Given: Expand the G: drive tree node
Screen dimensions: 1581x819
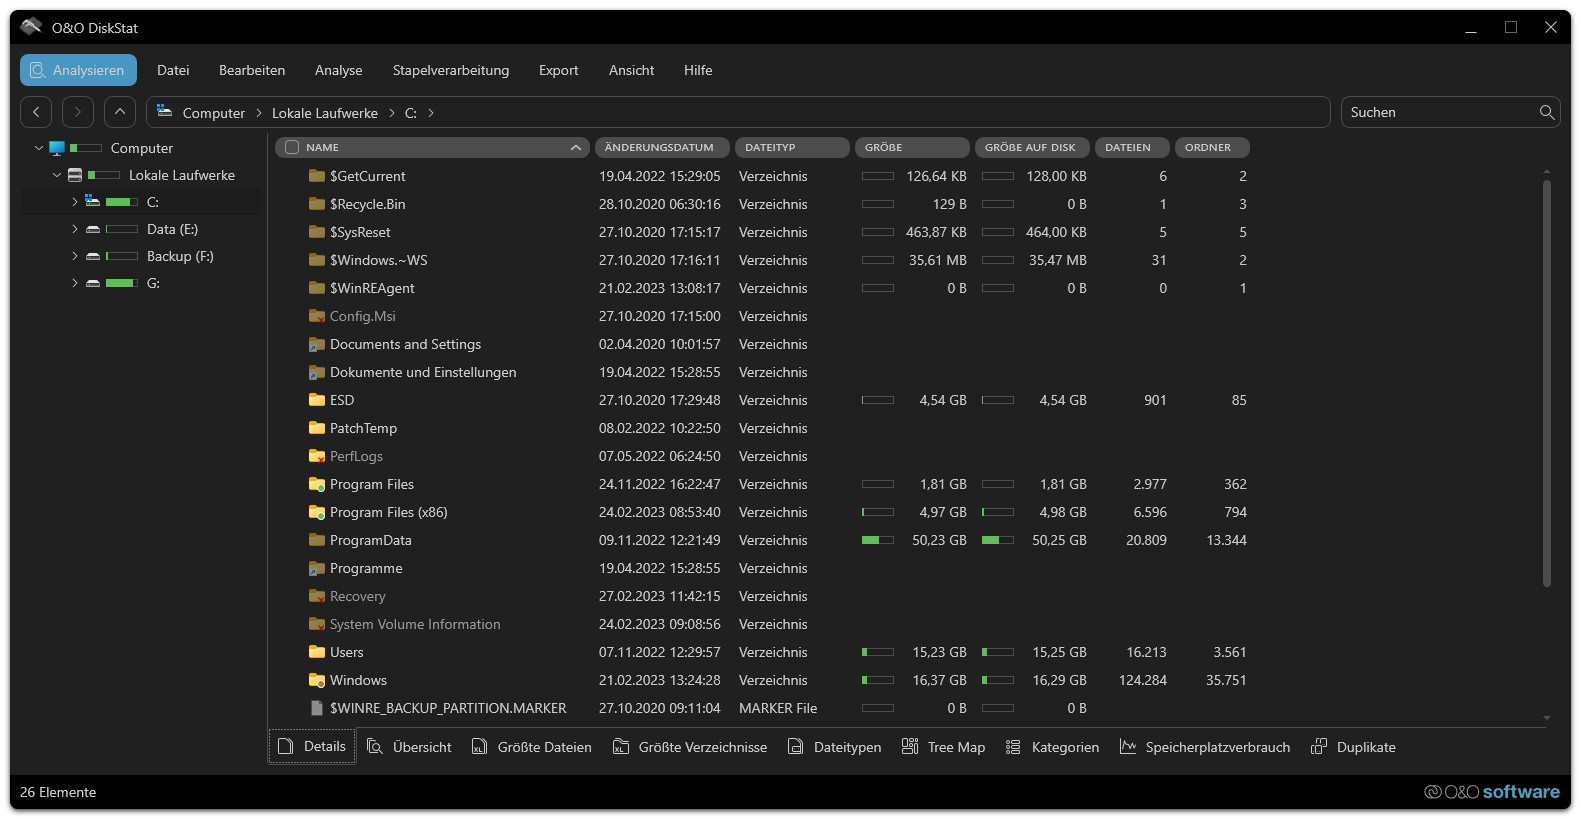Looking at the screenshot, I should pyautogui.click(x=75, y=283).
